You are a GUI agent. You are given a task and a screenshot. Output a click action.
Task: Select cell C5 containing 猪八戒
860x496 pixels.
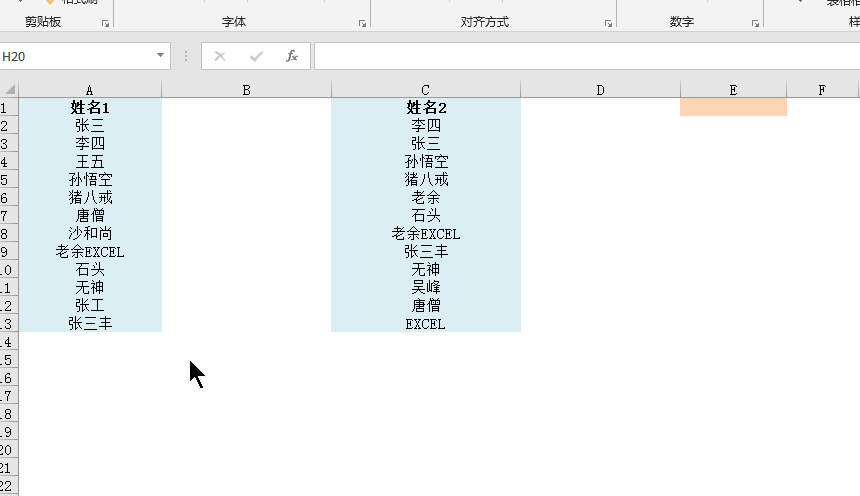pyautogui.click(x=426, y=179)
